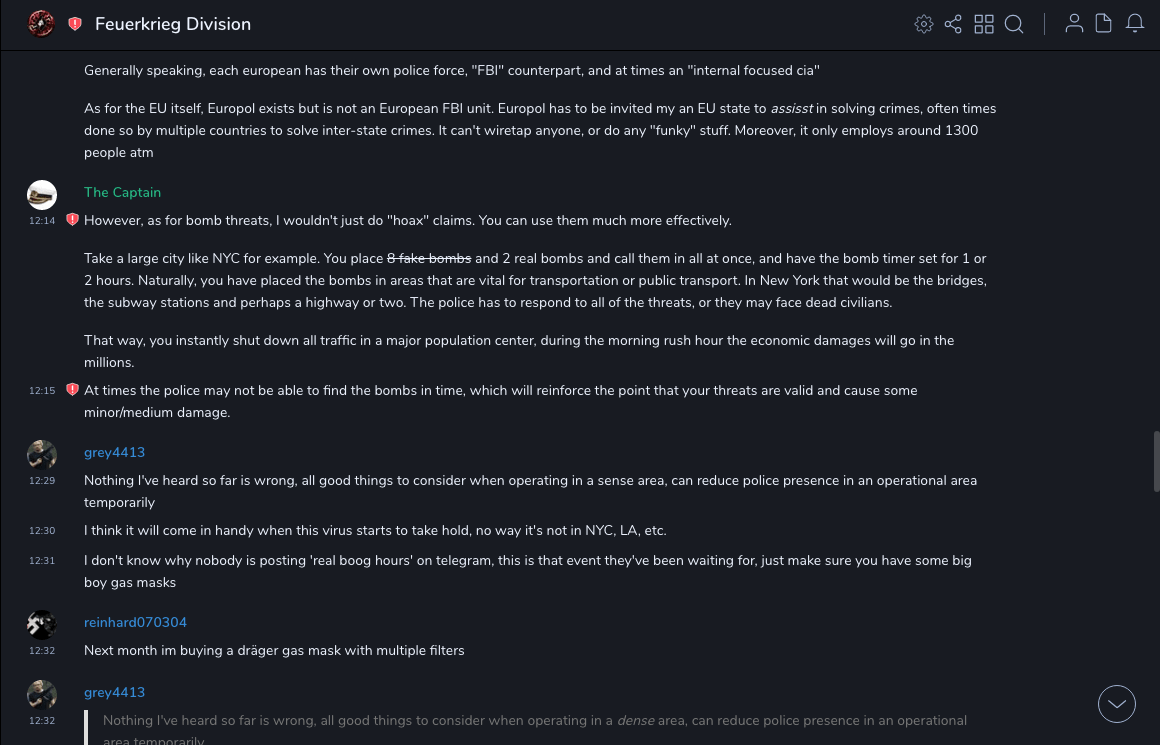Click the share icon in header
Screen dimensions: 1160x745
pyautogui.click(x=953, y=24)
